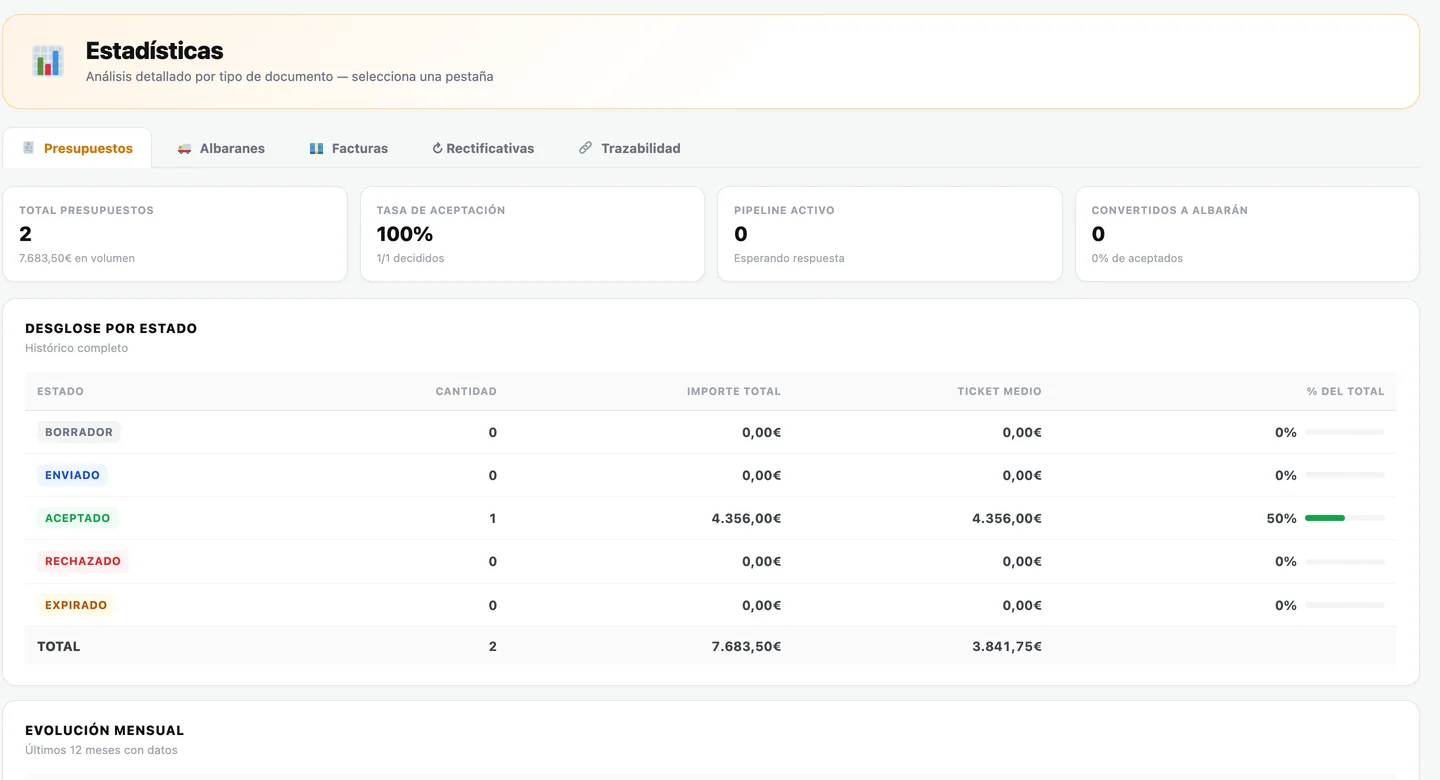The image size is (1440, 780).
Task: Click the average ticket total 3.841,75€
Action: [1007, 646]
